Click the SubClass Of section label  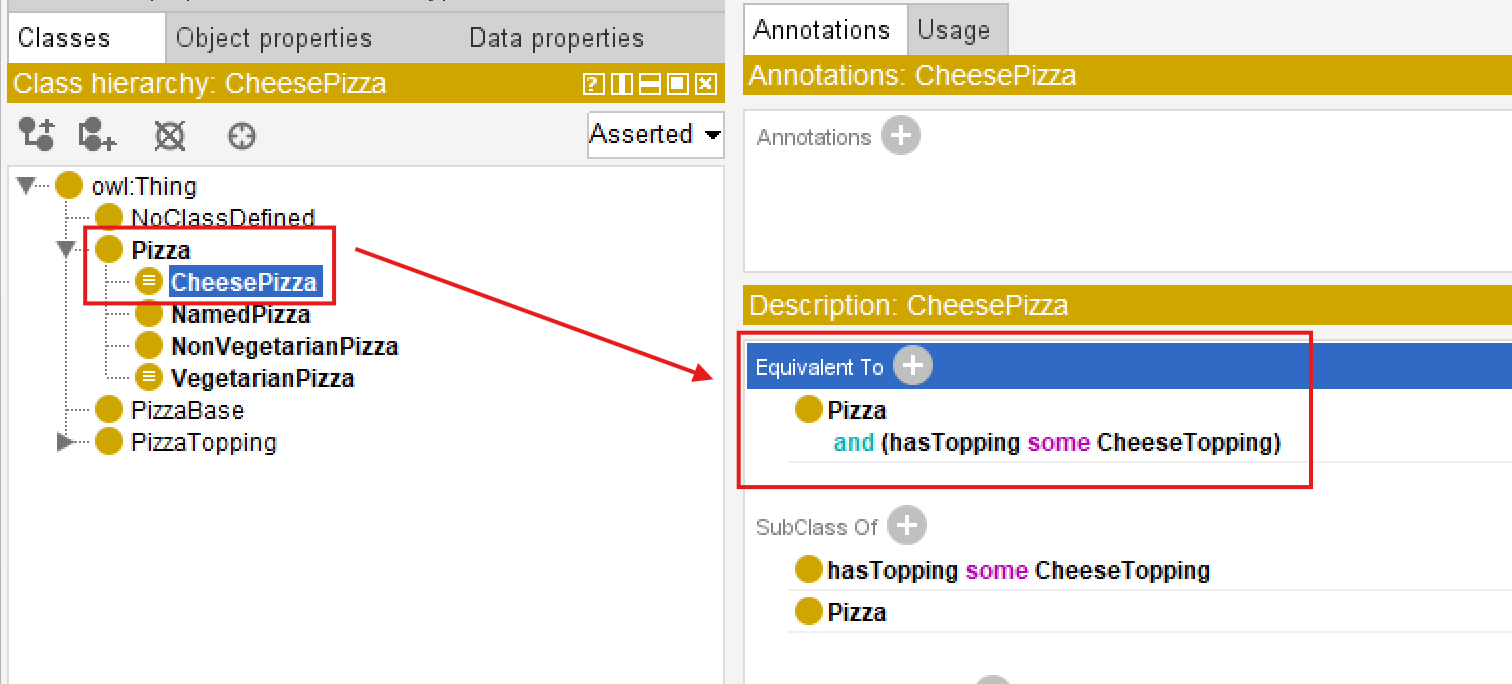tap(817, 526)
